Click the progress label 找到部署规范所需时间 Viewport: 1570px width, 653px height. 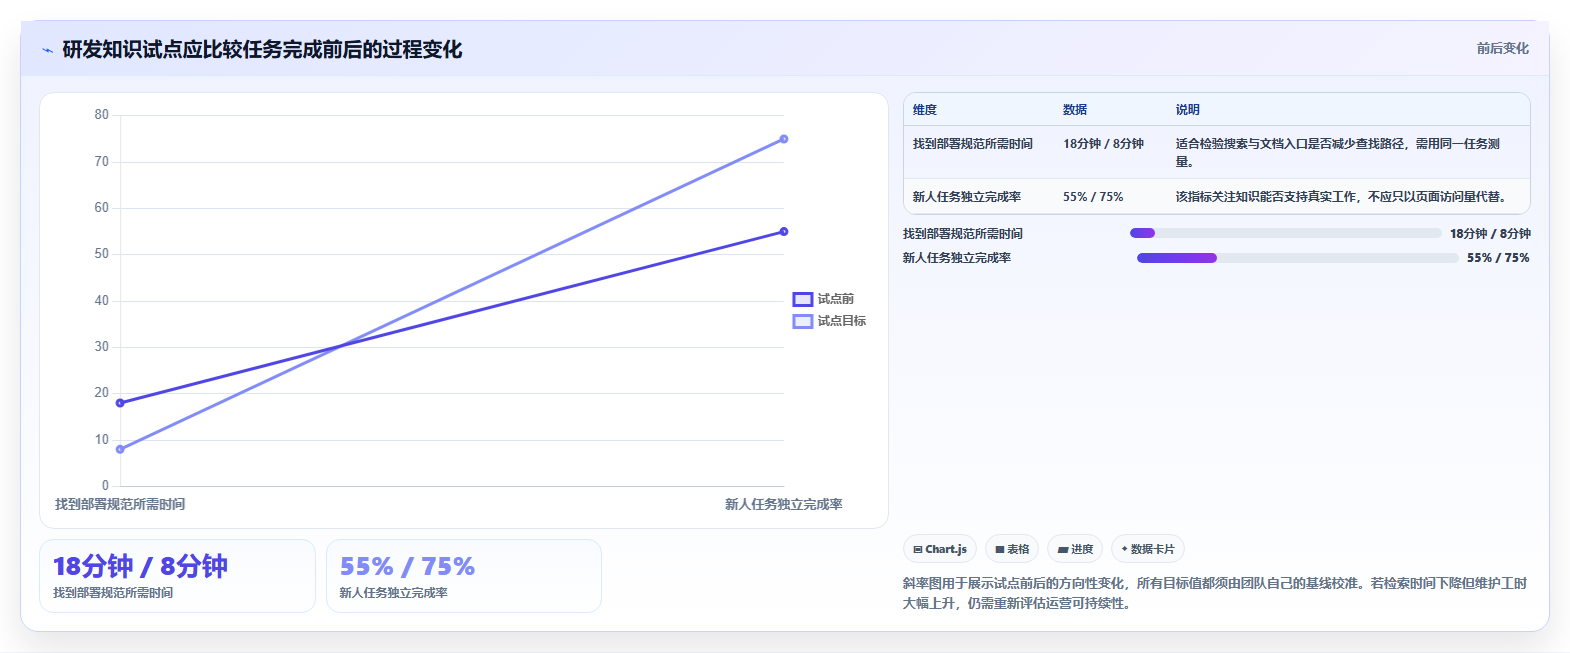(x=963, y=233)
